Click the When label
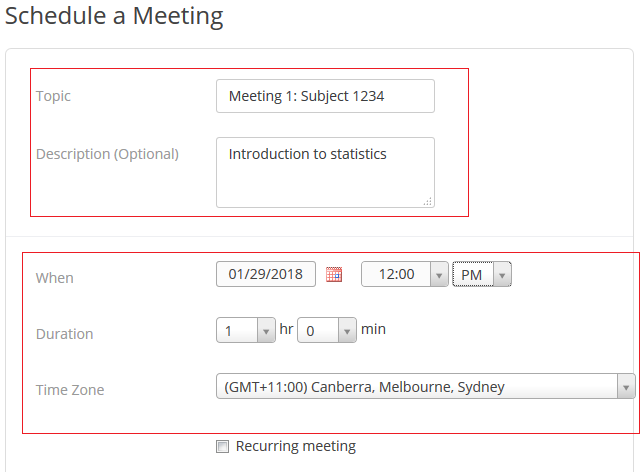Screen dimensions: 644x472 point(54,278)
